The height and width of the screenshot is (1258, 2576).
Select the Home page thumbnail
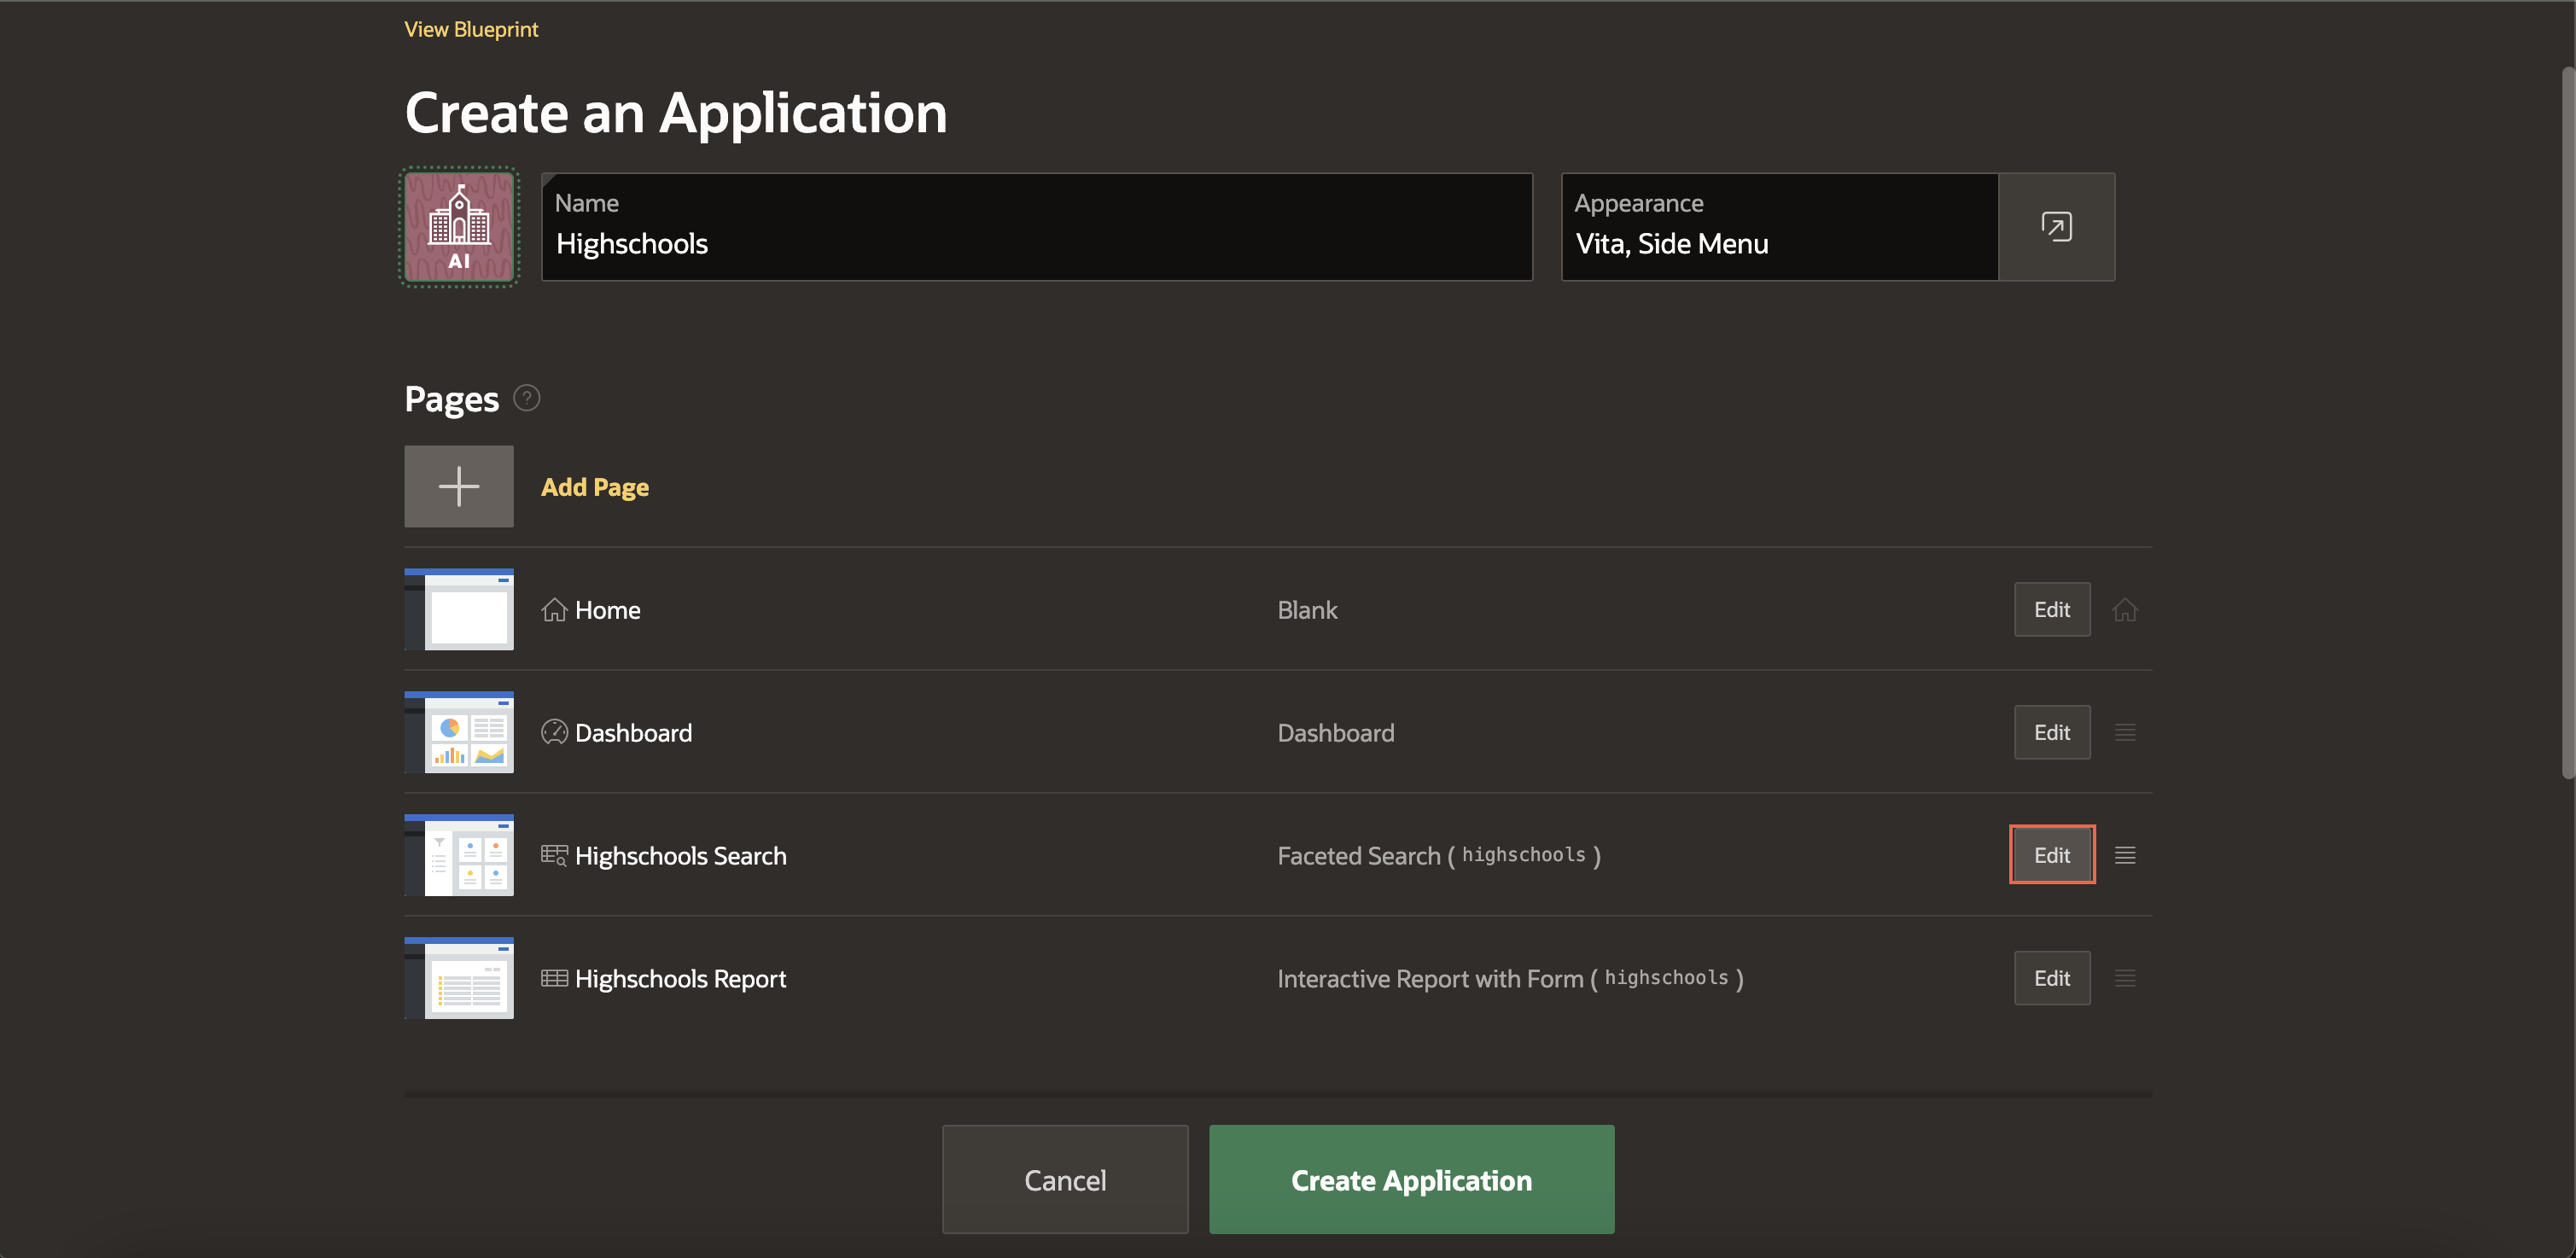point(459,609)
